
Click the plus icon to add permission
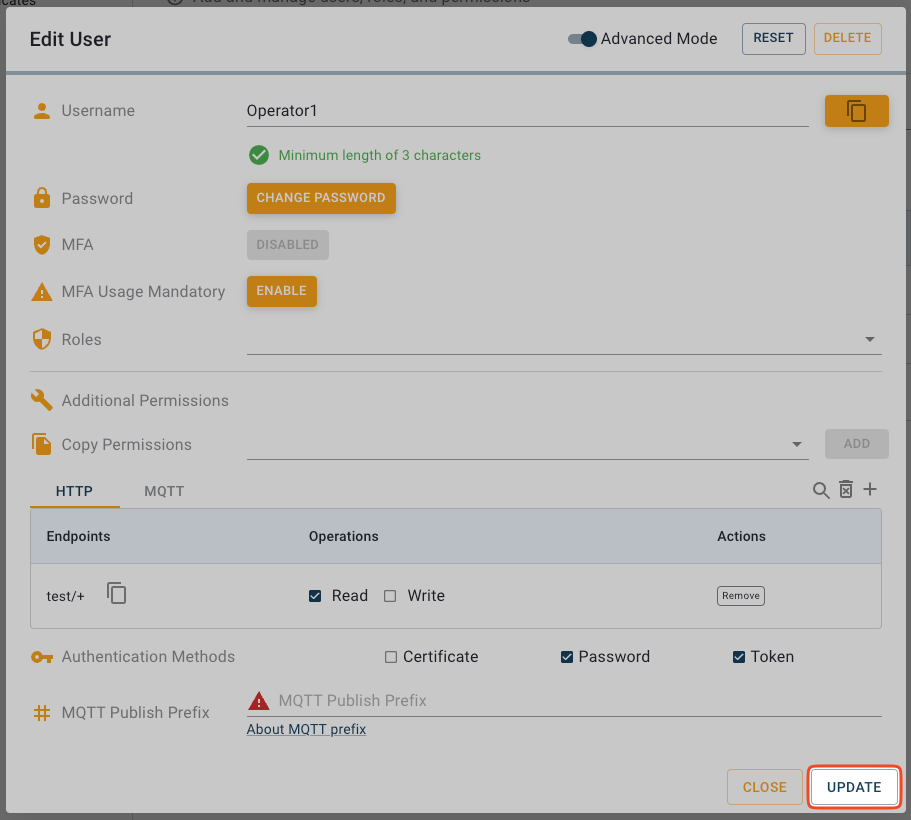[x=870, y=489]
